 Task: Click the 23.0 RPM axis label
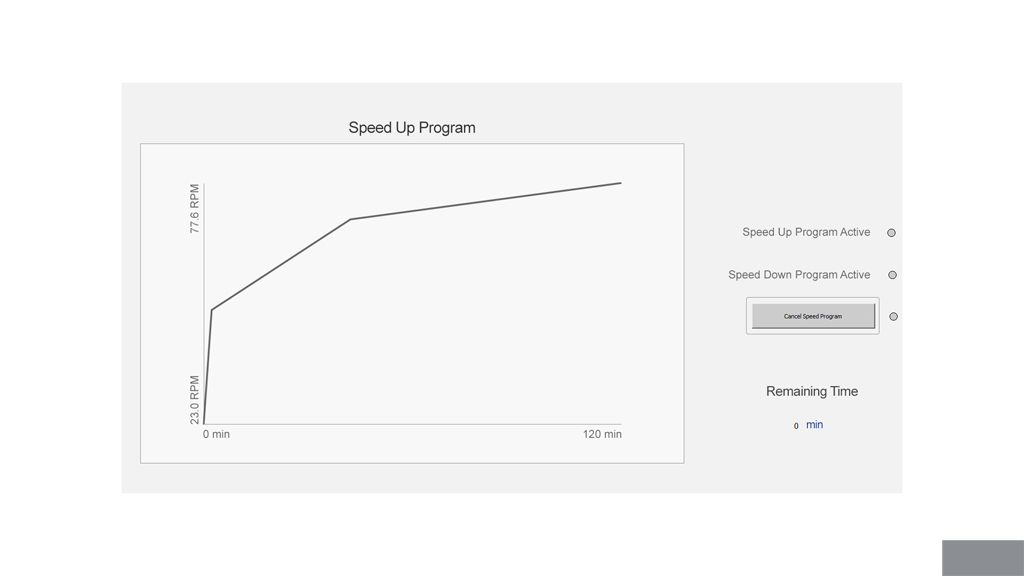(x=195, y=400)
